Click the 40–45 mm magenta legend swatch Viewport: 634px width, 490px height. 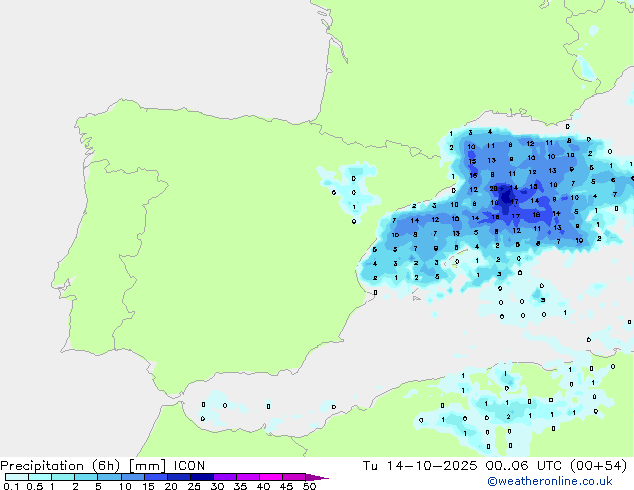(271, 477)
